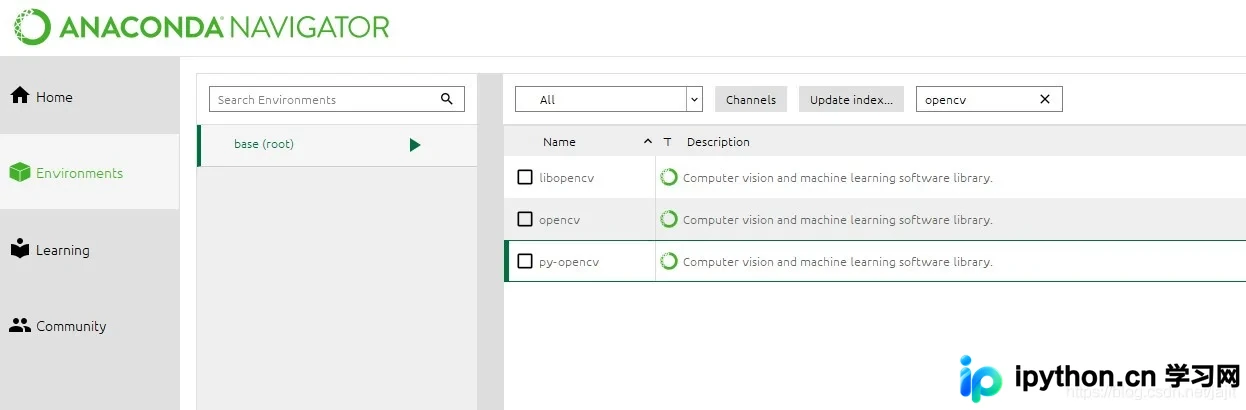The height and width of the screenshot is (410, 1246).
Task: Sort packages by the Name column arrow
Action: point(648,142)
